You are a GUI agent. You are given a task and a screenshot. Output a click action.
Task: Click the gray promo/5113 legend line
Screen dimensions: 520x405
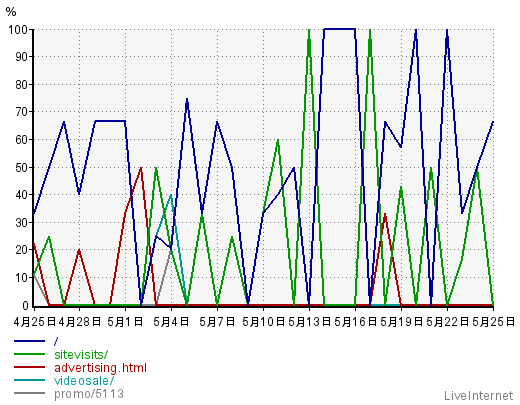point(29,393)
